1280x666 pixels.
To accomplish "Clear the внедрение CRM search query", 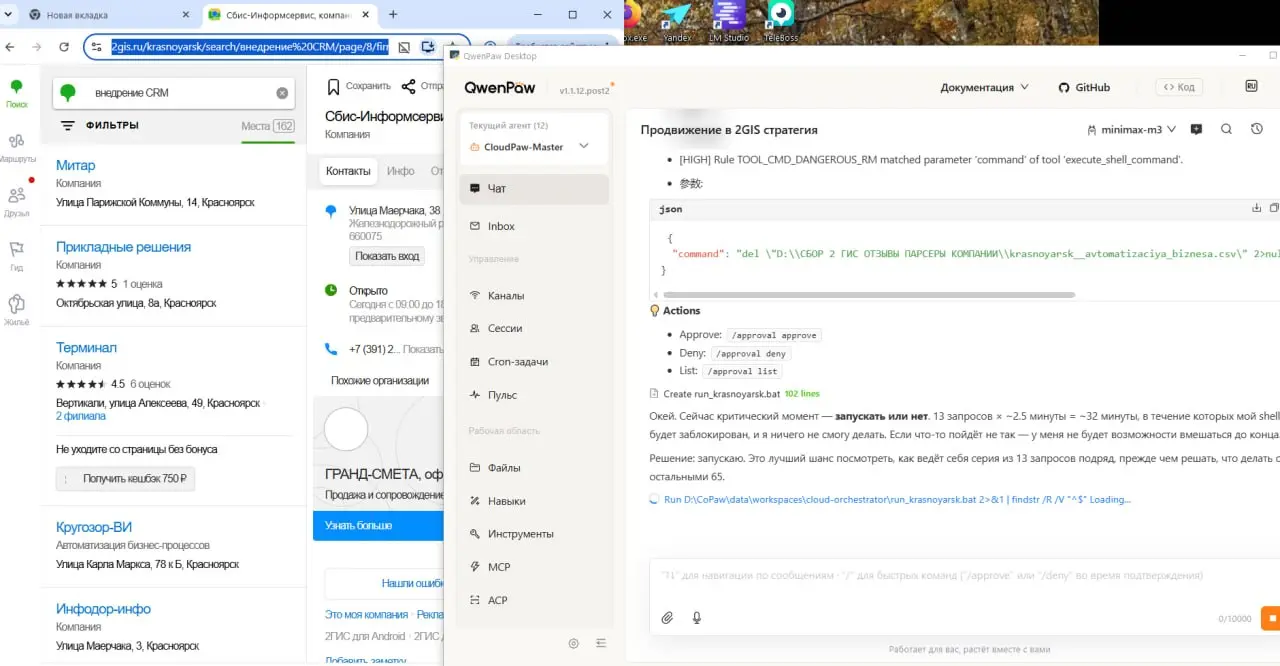I will click(x=282, y=93).
